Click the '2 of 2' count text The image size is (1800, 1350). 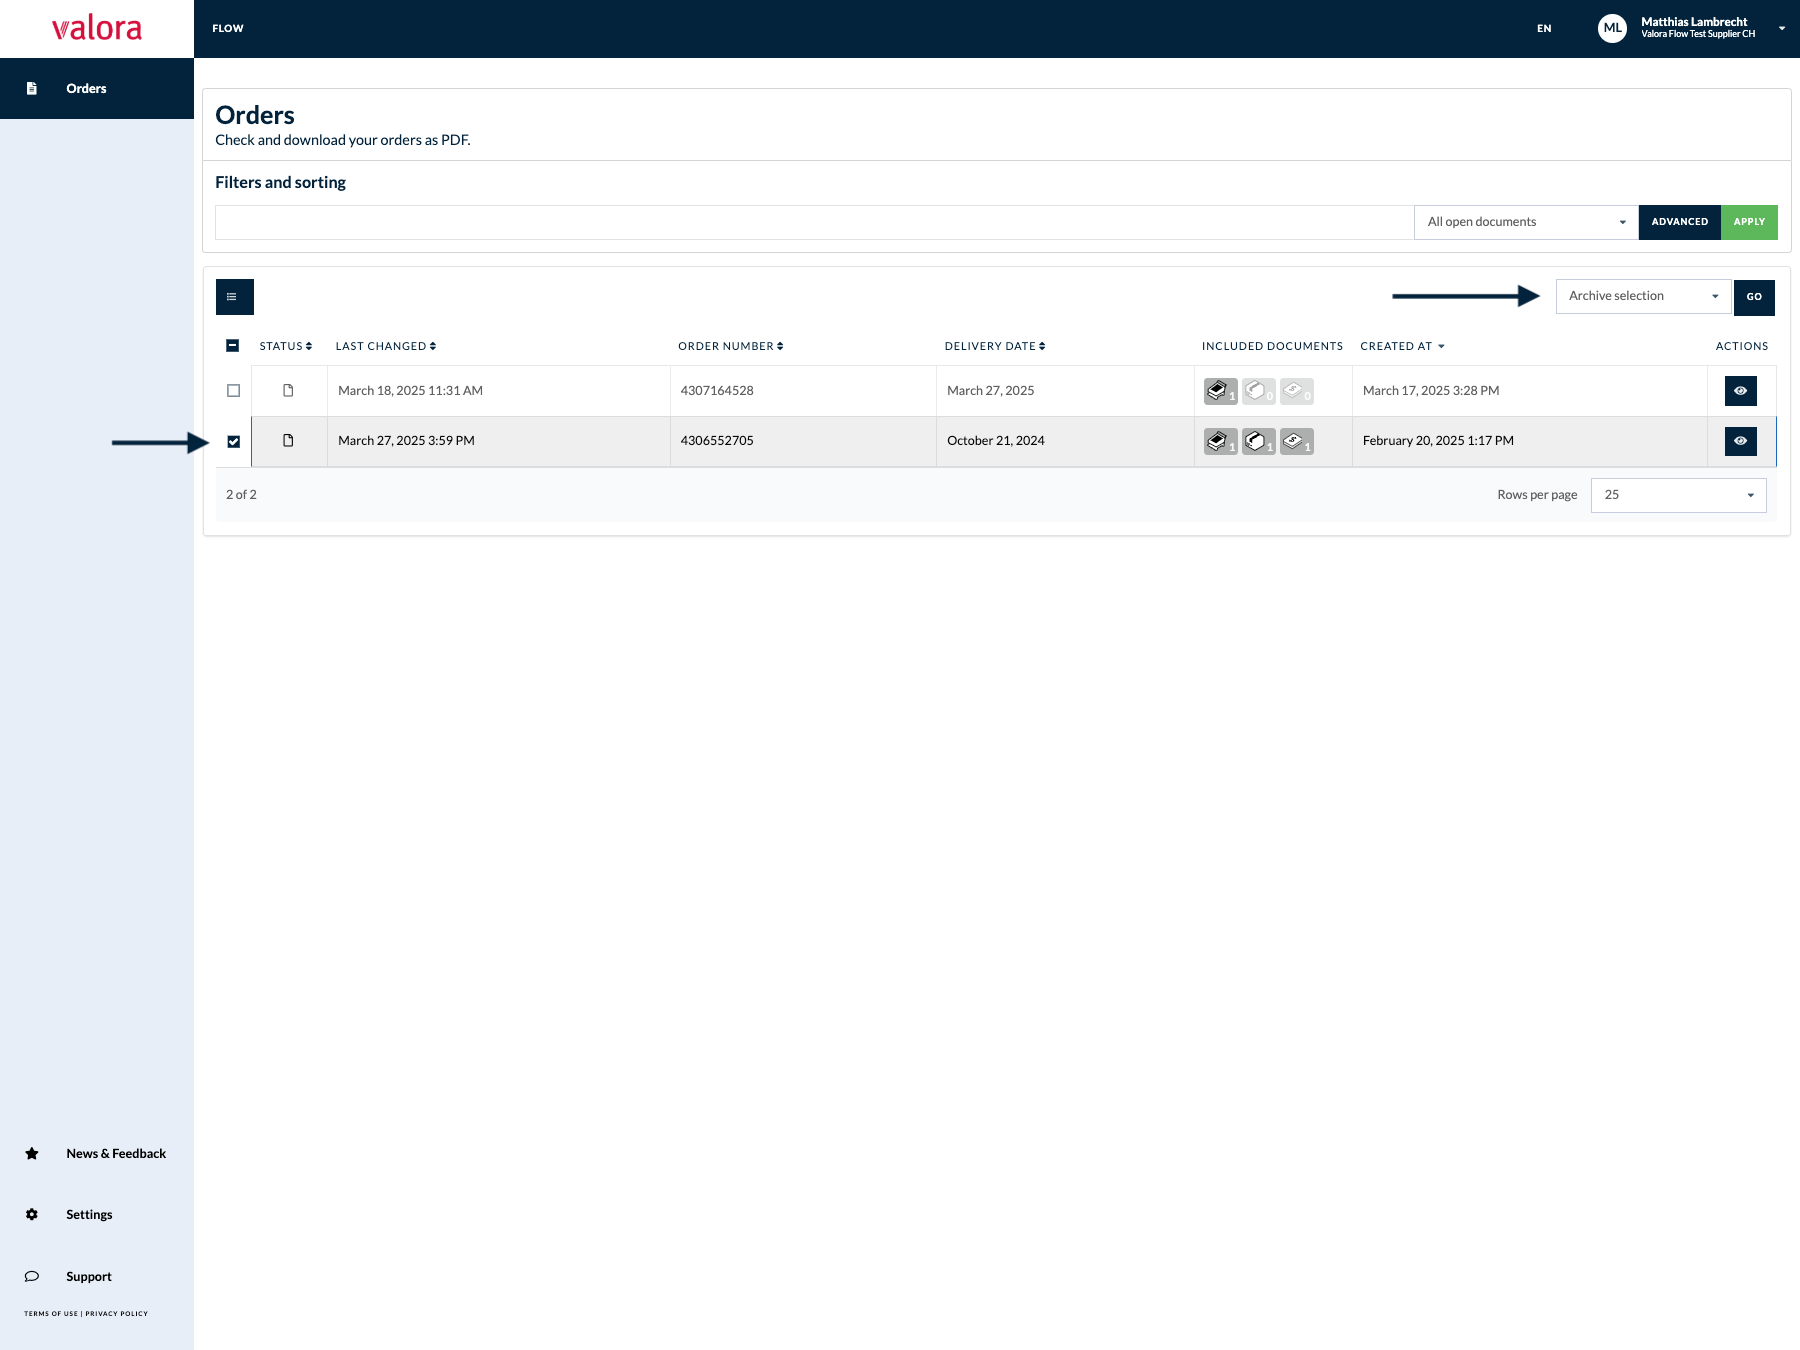241,495
